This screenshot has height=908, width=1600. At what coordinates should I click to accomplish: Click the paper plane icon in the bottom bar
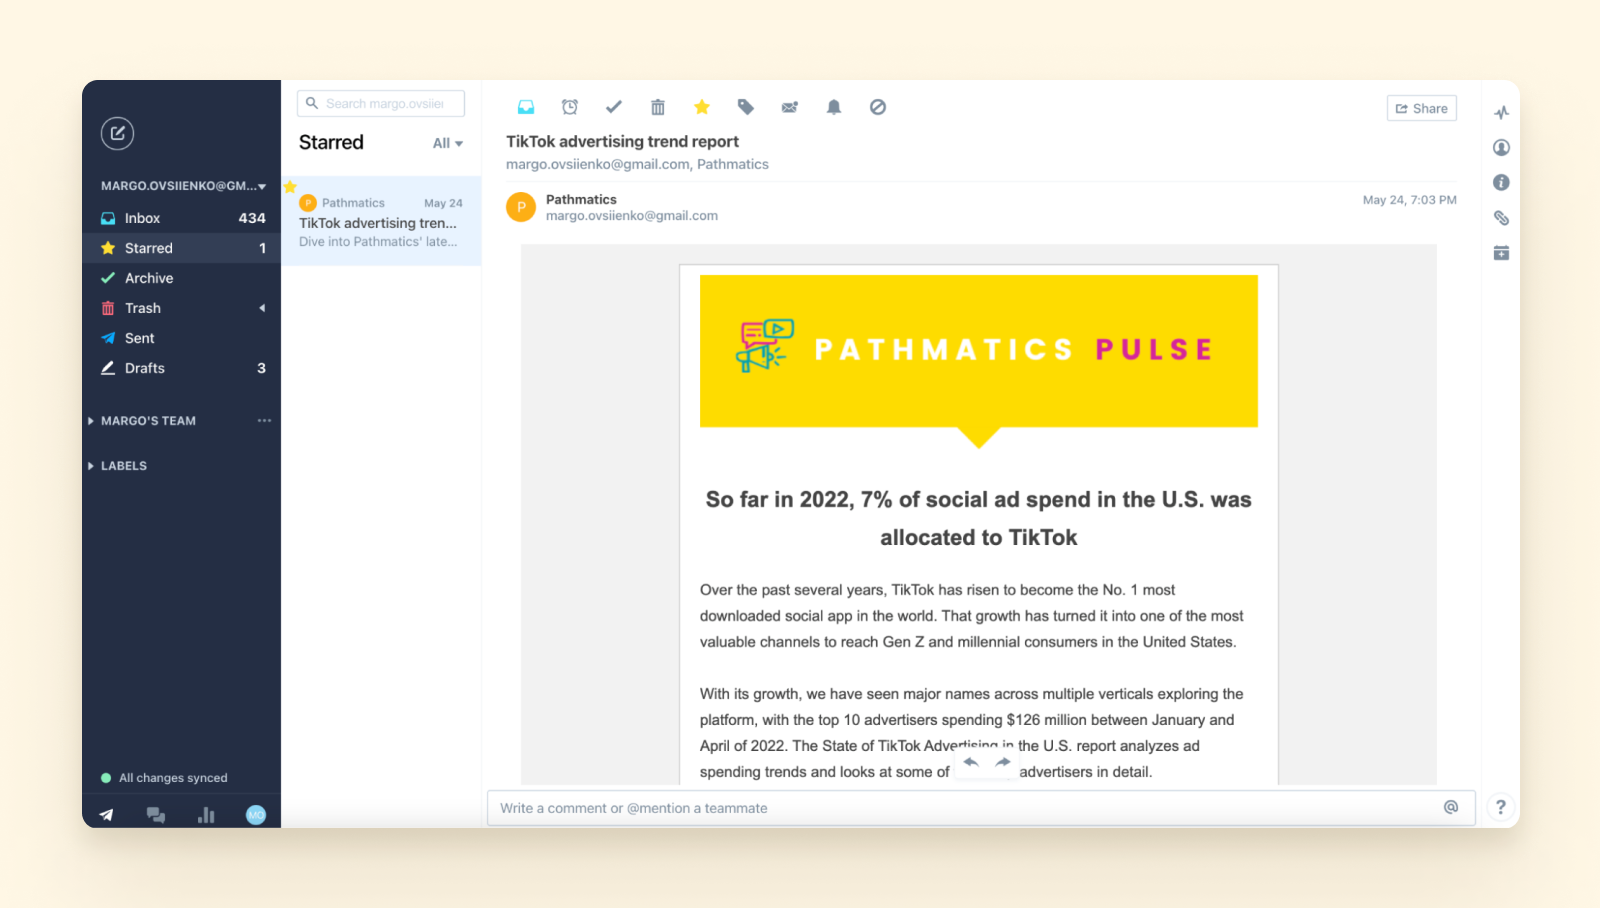(106, 815)
